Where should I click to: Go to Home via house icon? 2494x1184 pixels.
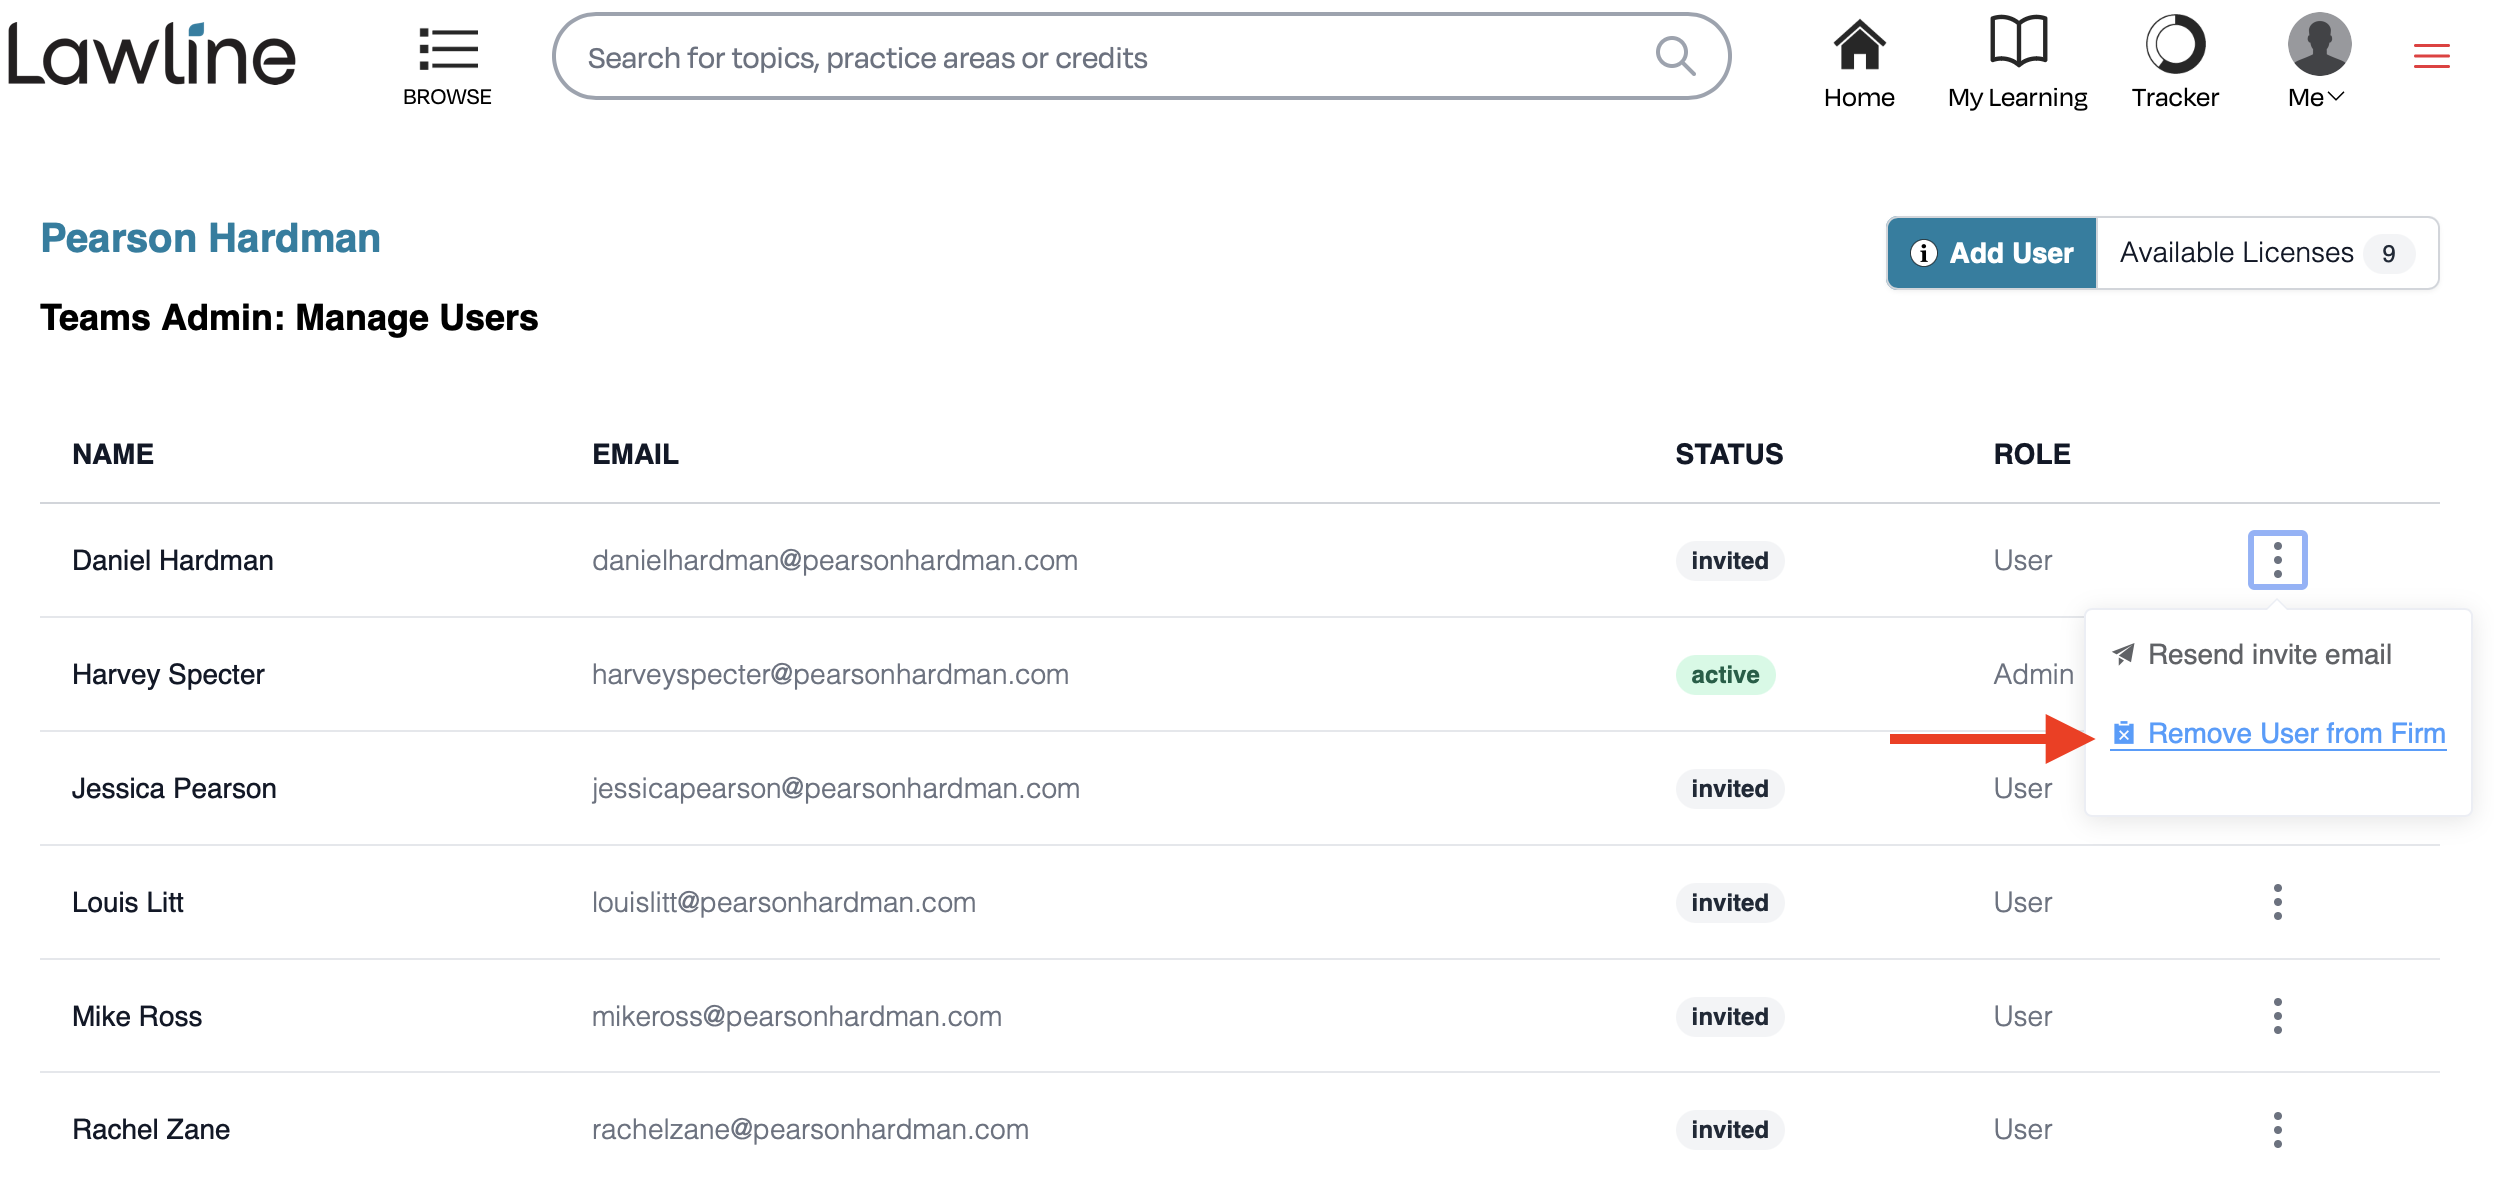click(x=1859, y=44)
